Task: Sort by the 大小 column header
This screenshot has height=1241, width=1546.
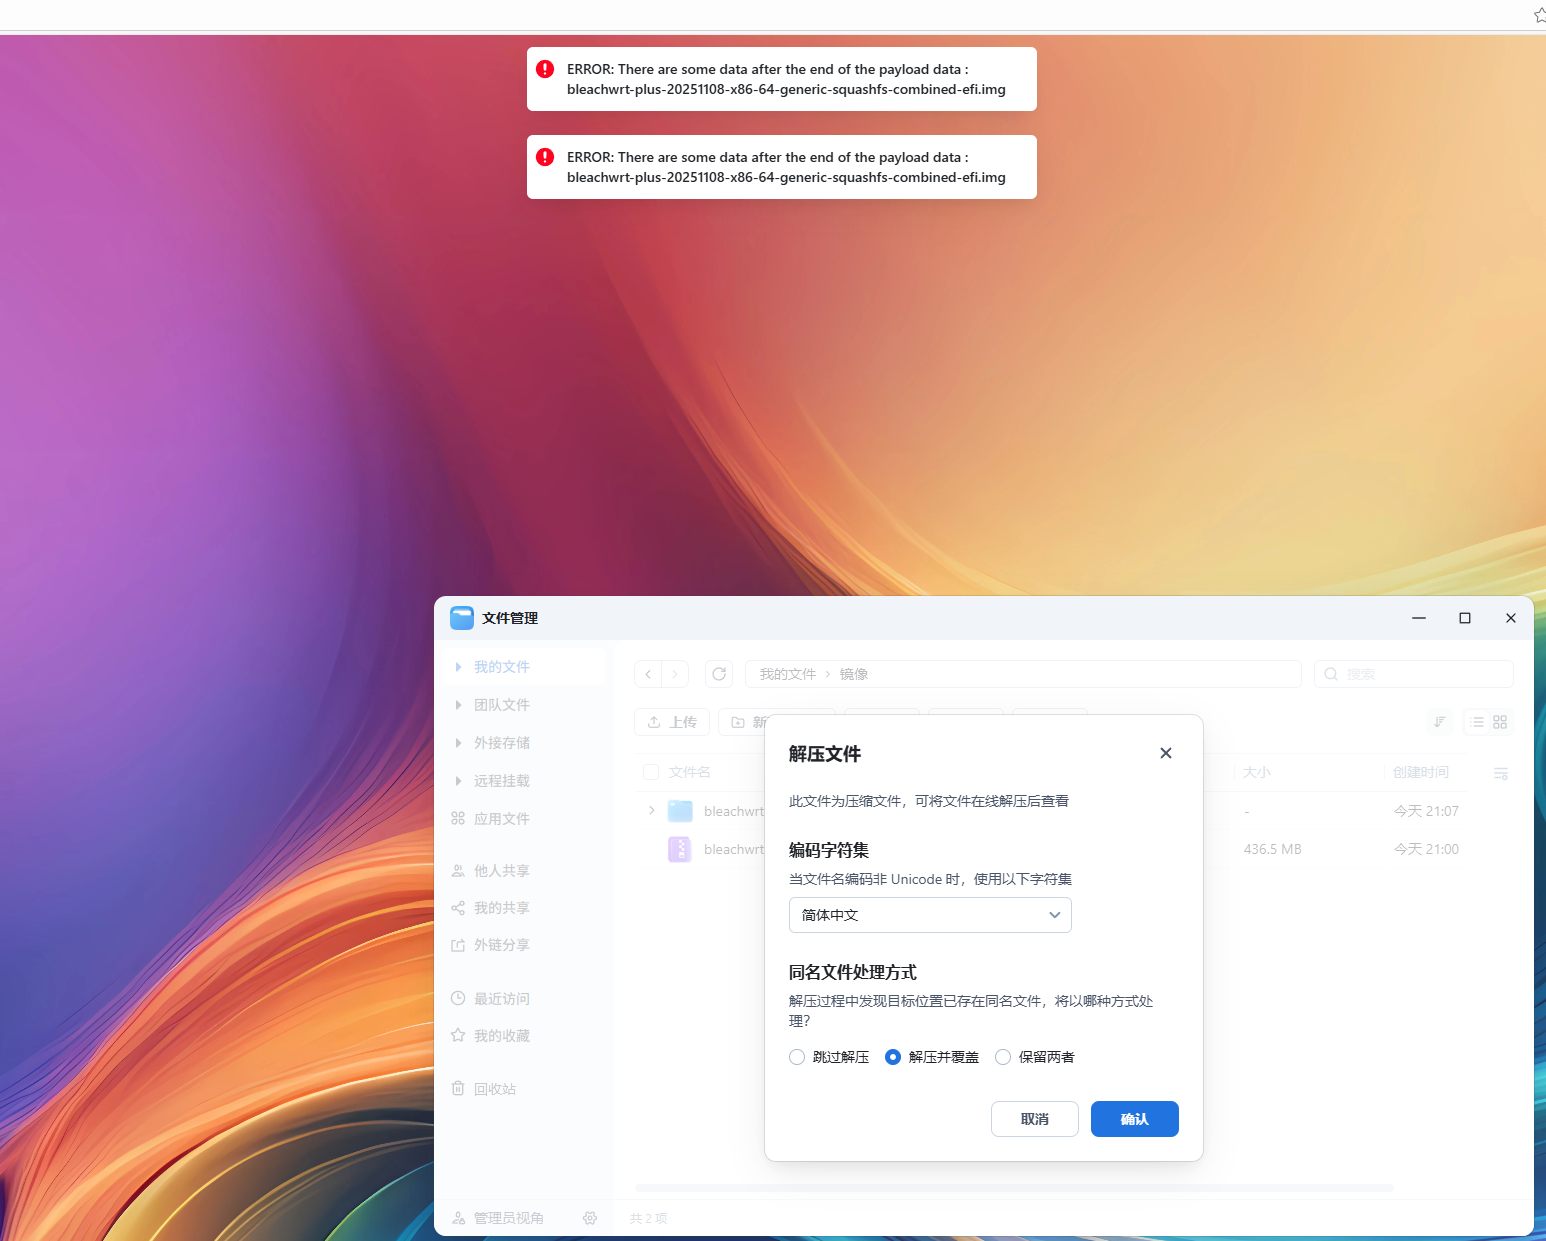Action: [1257, 772]
